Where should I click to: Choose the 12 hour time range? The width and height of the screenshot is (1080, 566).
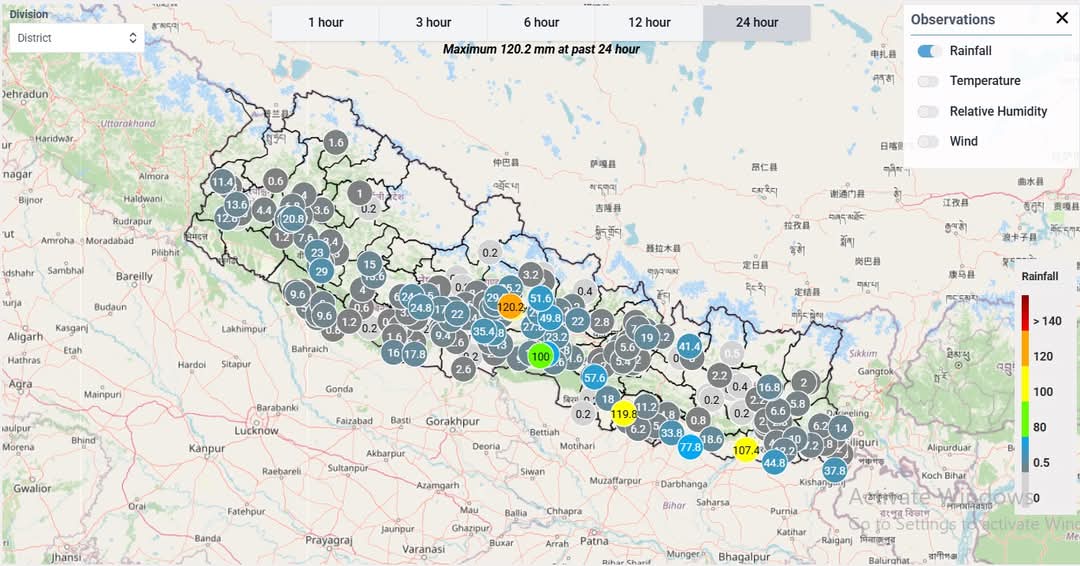click(649, 22)
